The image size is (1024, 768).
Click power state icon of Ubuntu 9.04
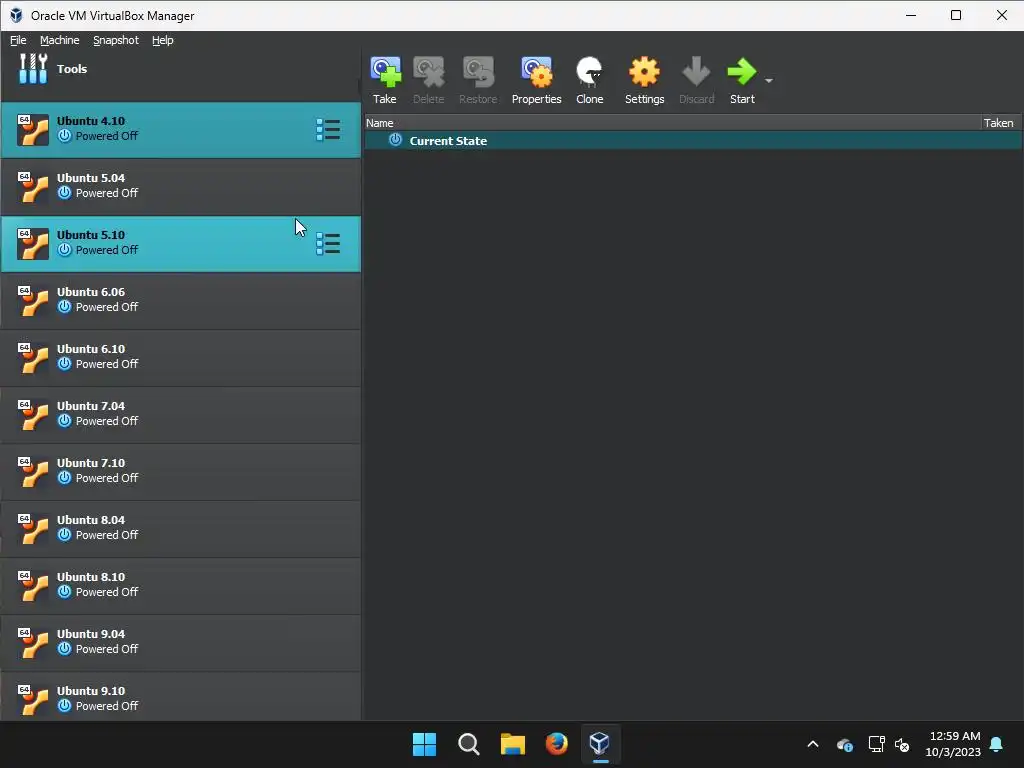click(64, 649)
